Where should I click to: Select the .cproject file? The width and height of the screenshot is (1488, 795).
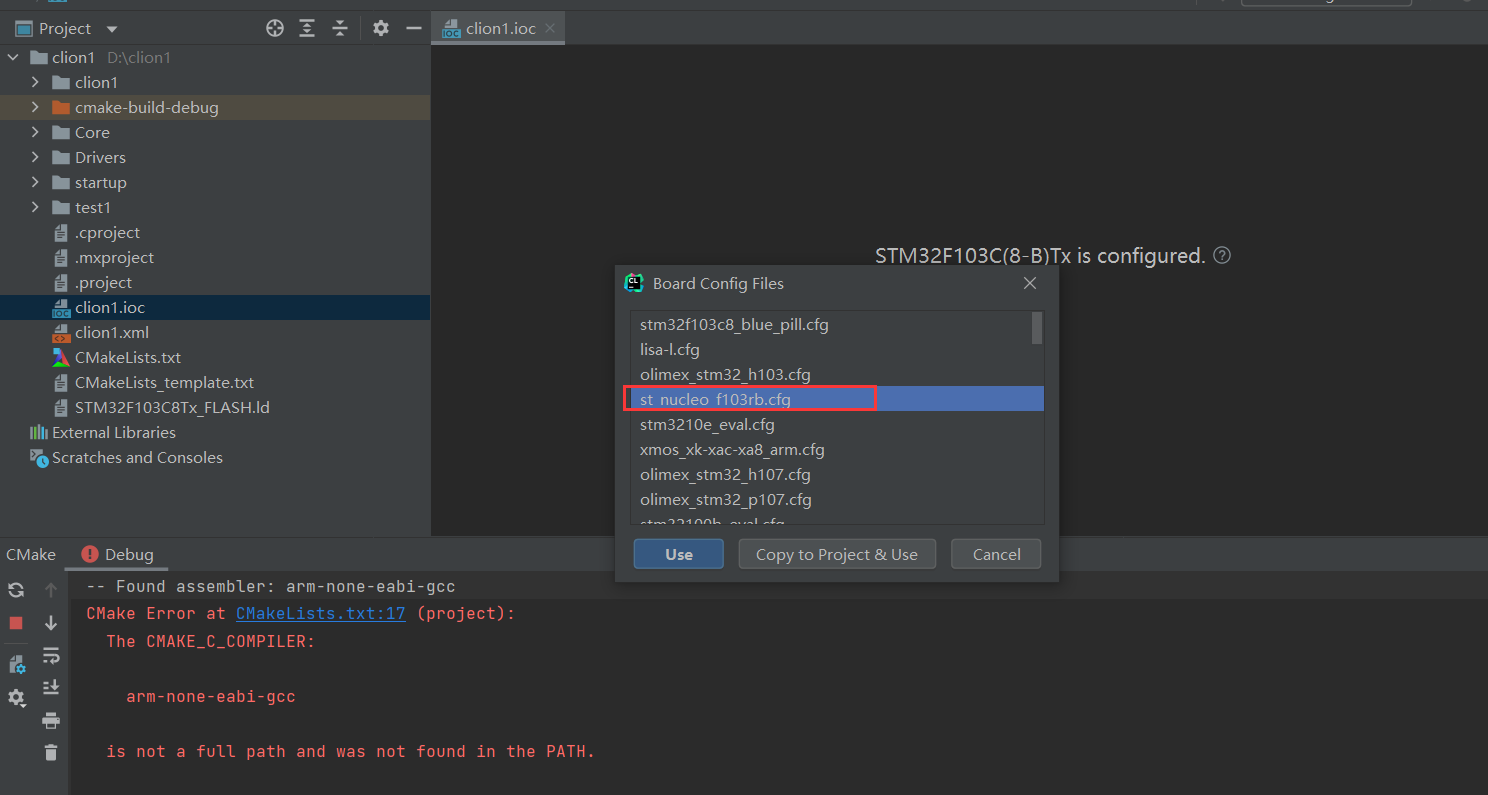coord(107,233)
